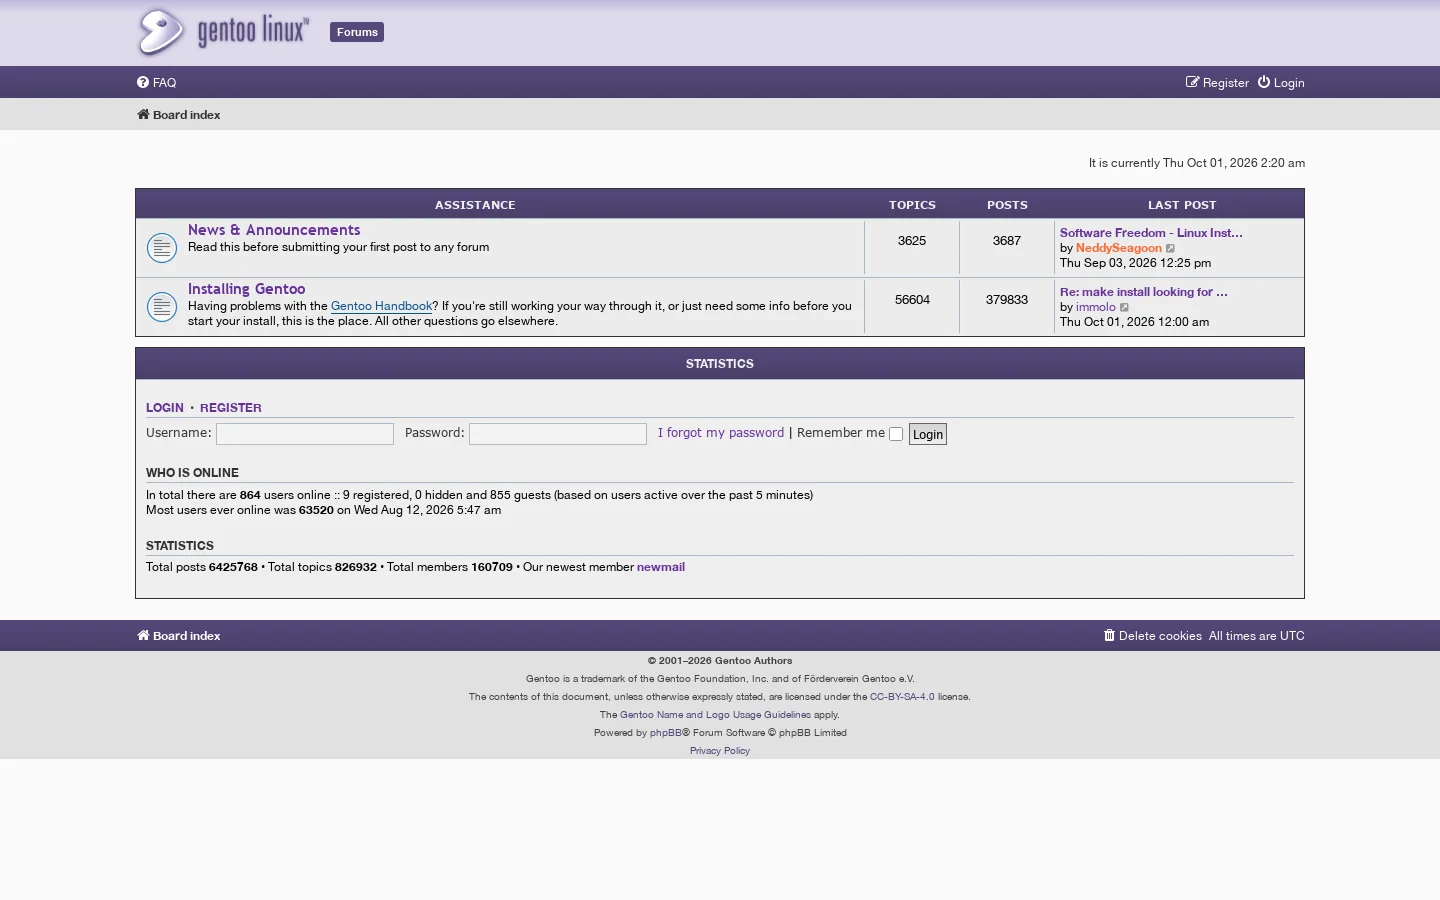The width and height of the screenshot is (1440, 900).
Task: Open the FAQ page
Action: pos(157,83)
